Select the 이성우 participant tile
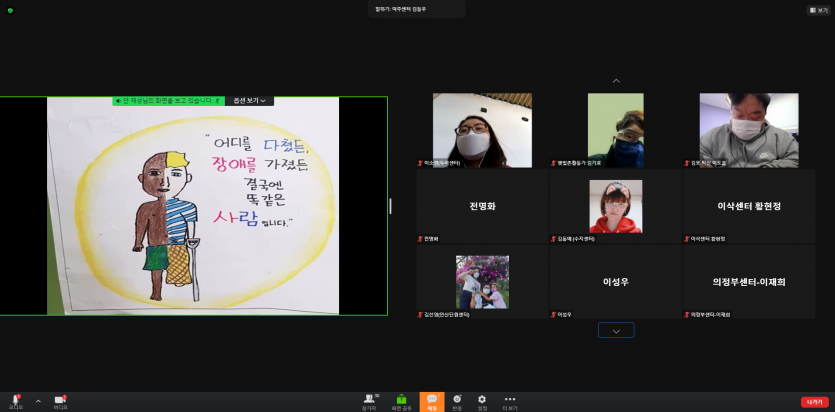The height and width of the screenshot is (412, 835). 615,282
